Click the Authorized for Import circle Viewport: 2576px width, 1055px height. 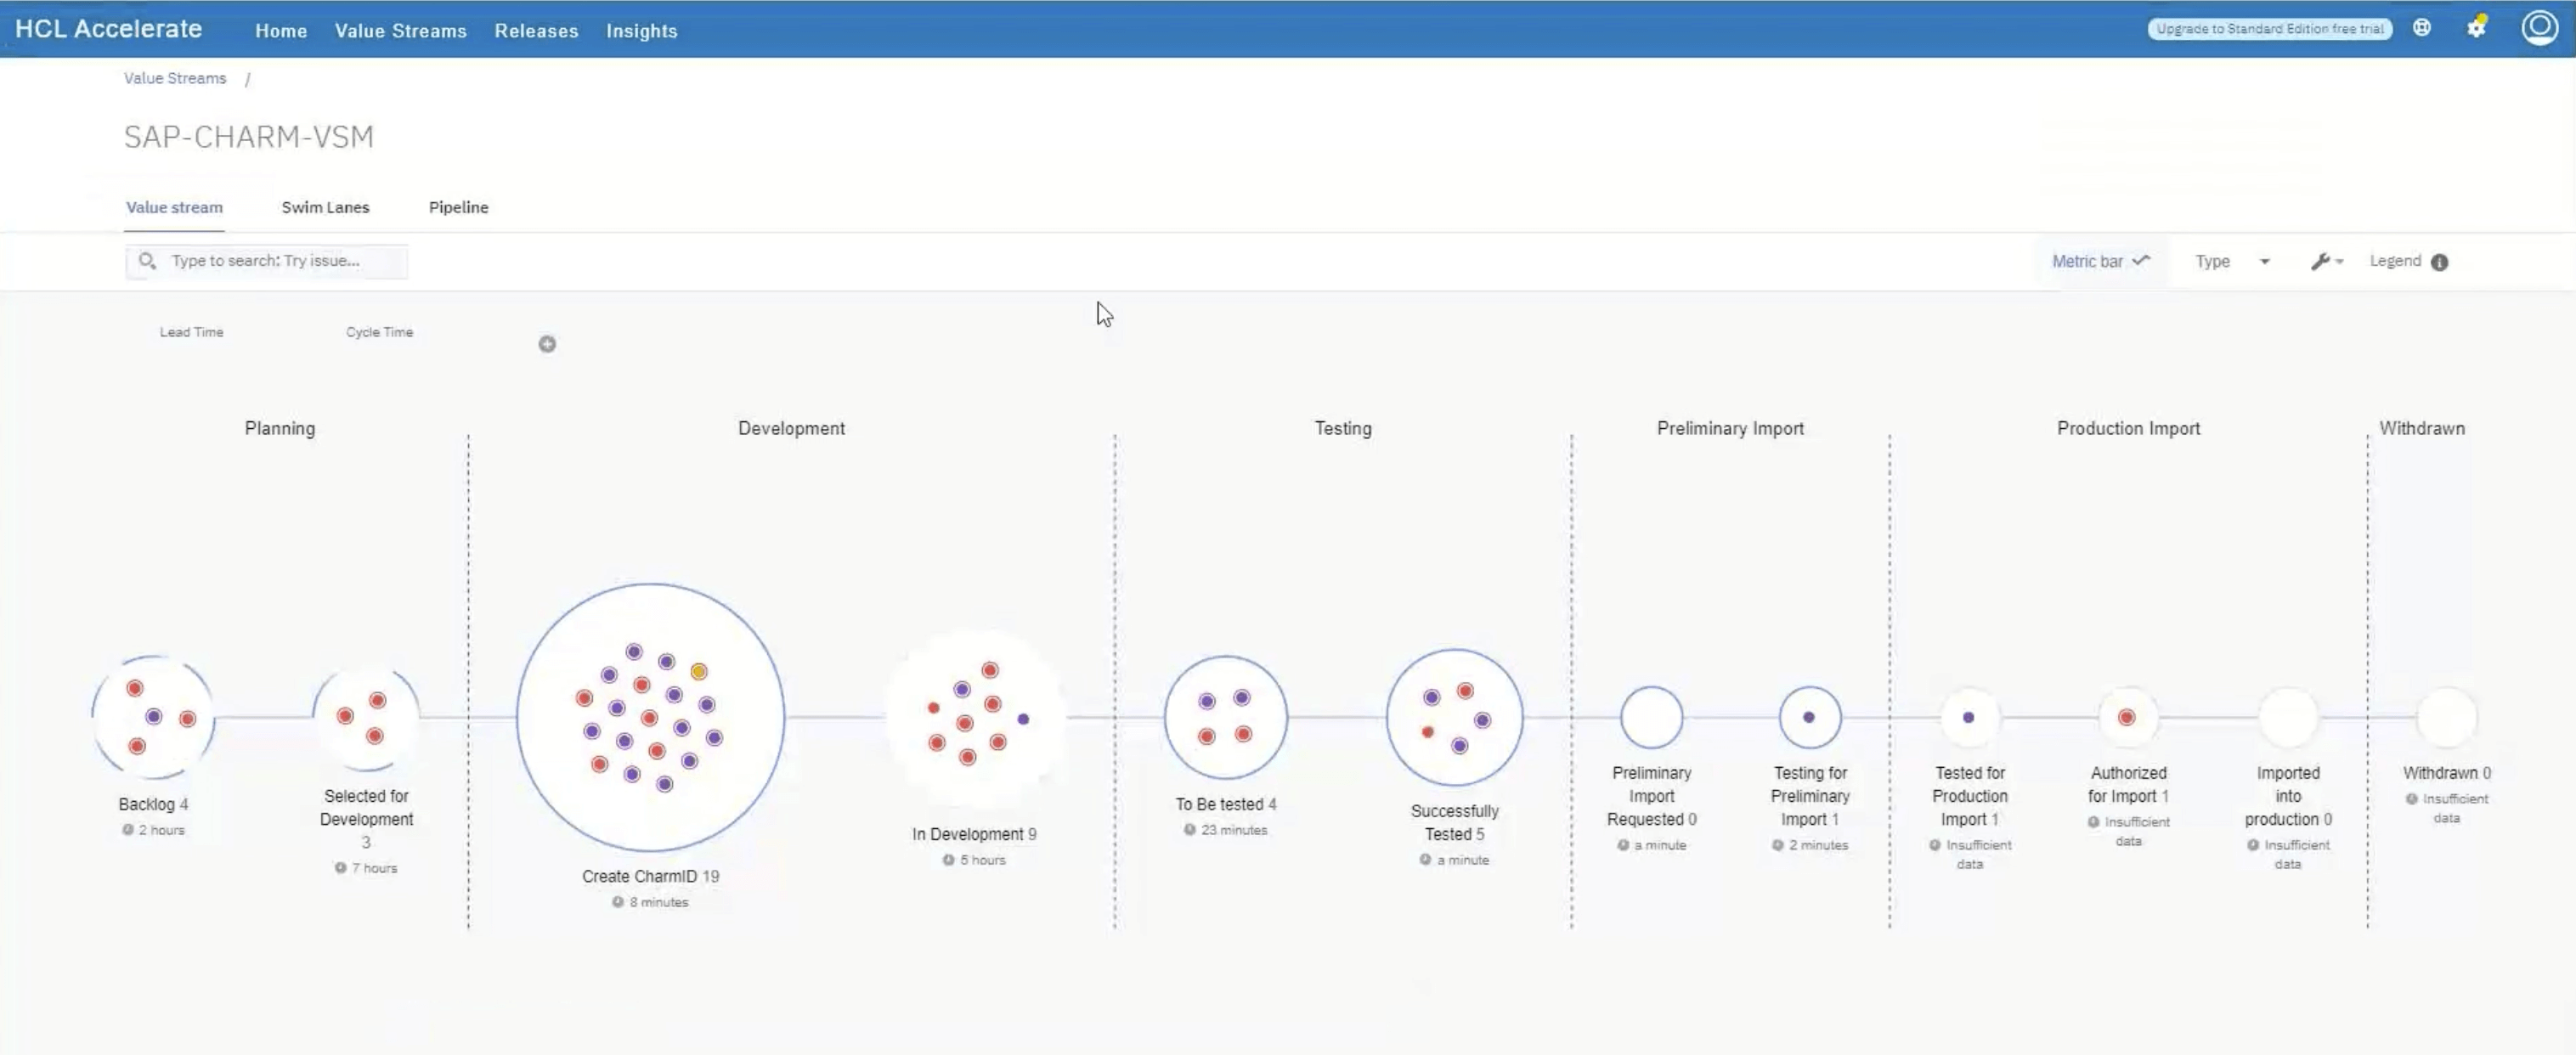tap(2128, 717)
